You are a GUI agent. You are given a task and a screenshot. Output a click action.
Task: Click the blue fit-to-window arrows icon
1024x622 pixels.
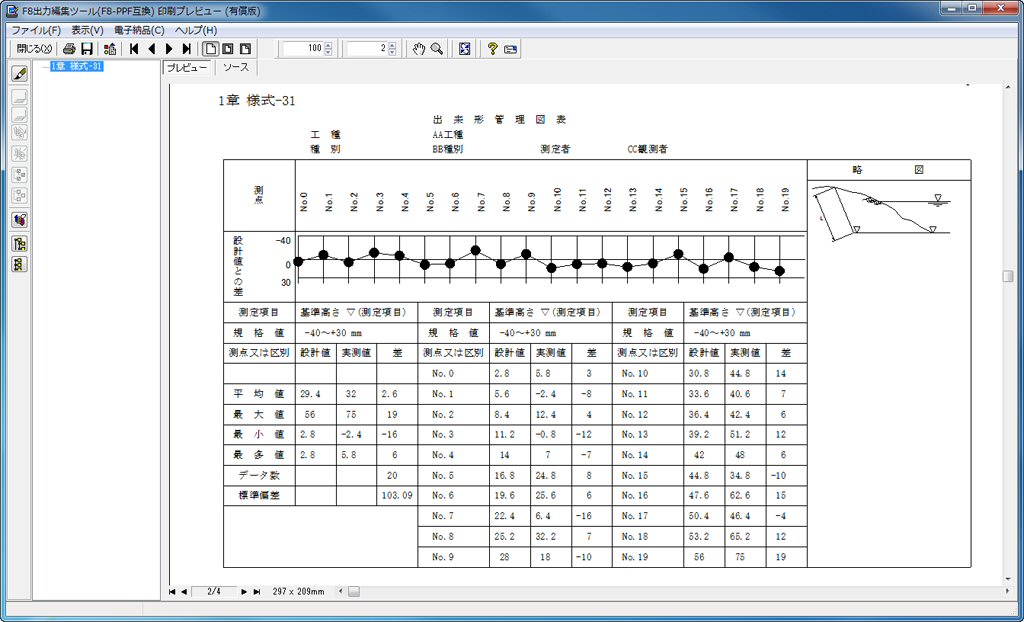click(x=464, y=48)
